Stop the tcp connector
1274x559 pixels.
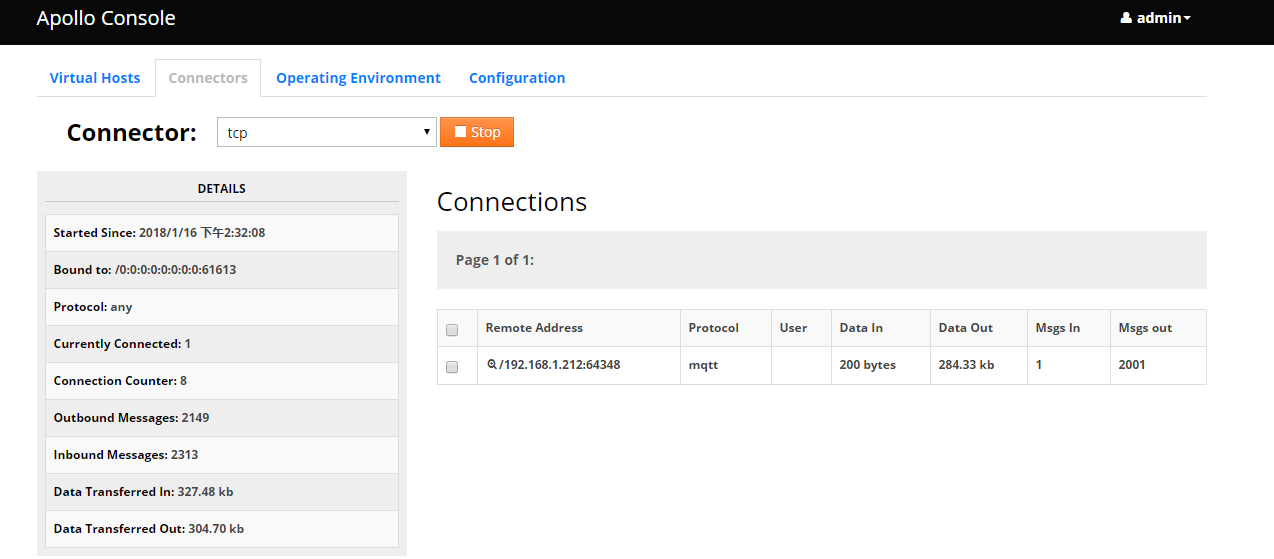pyautogui.click(x=477, y=132)
